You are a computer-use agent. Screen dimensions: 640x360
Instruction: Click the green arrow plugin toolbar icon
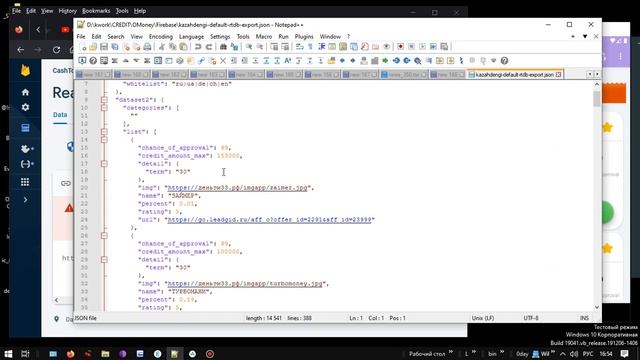pos(384,61)
